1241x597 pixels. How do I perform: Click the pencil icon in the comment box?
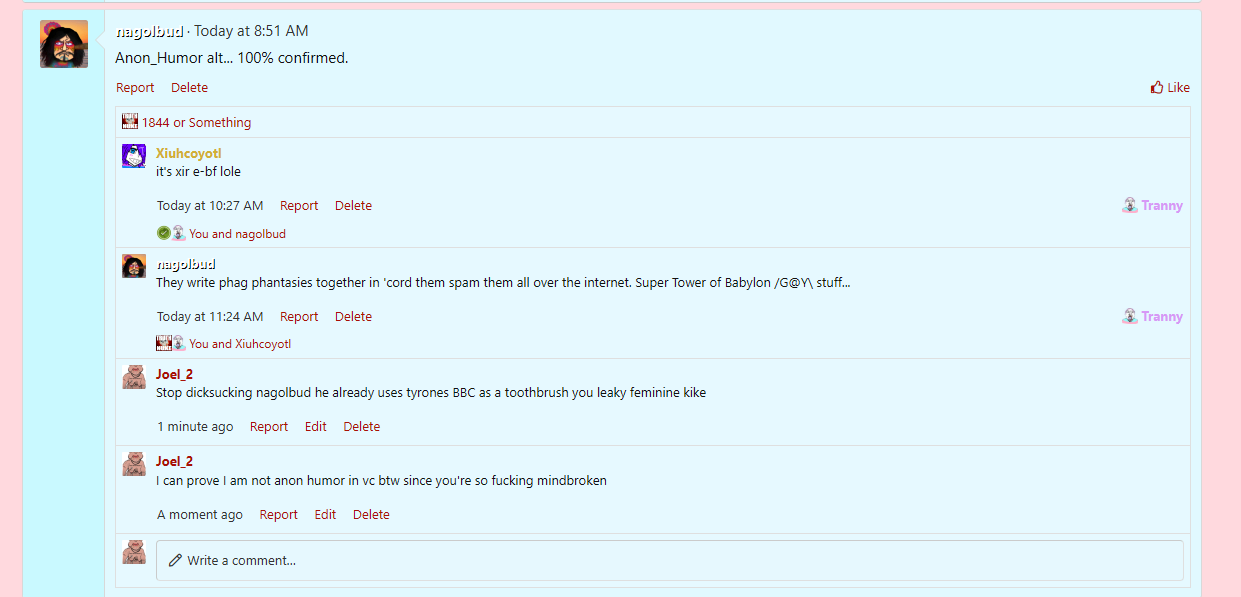(x=175, y=560)
